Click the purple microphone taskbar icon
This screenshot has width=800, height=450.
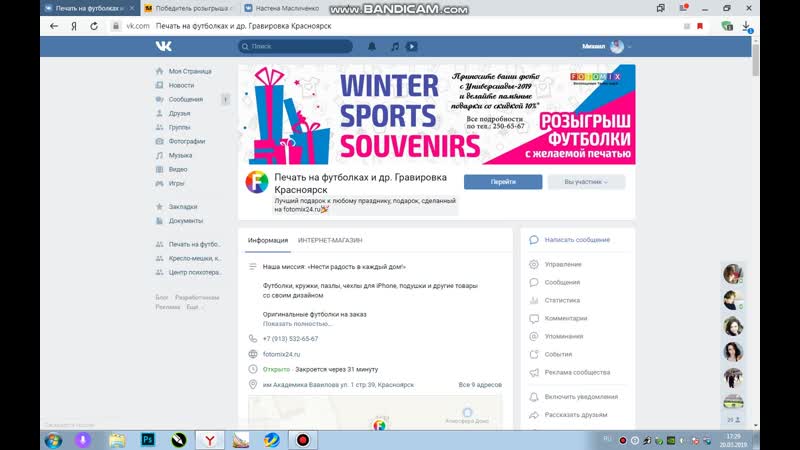(83, 440)
